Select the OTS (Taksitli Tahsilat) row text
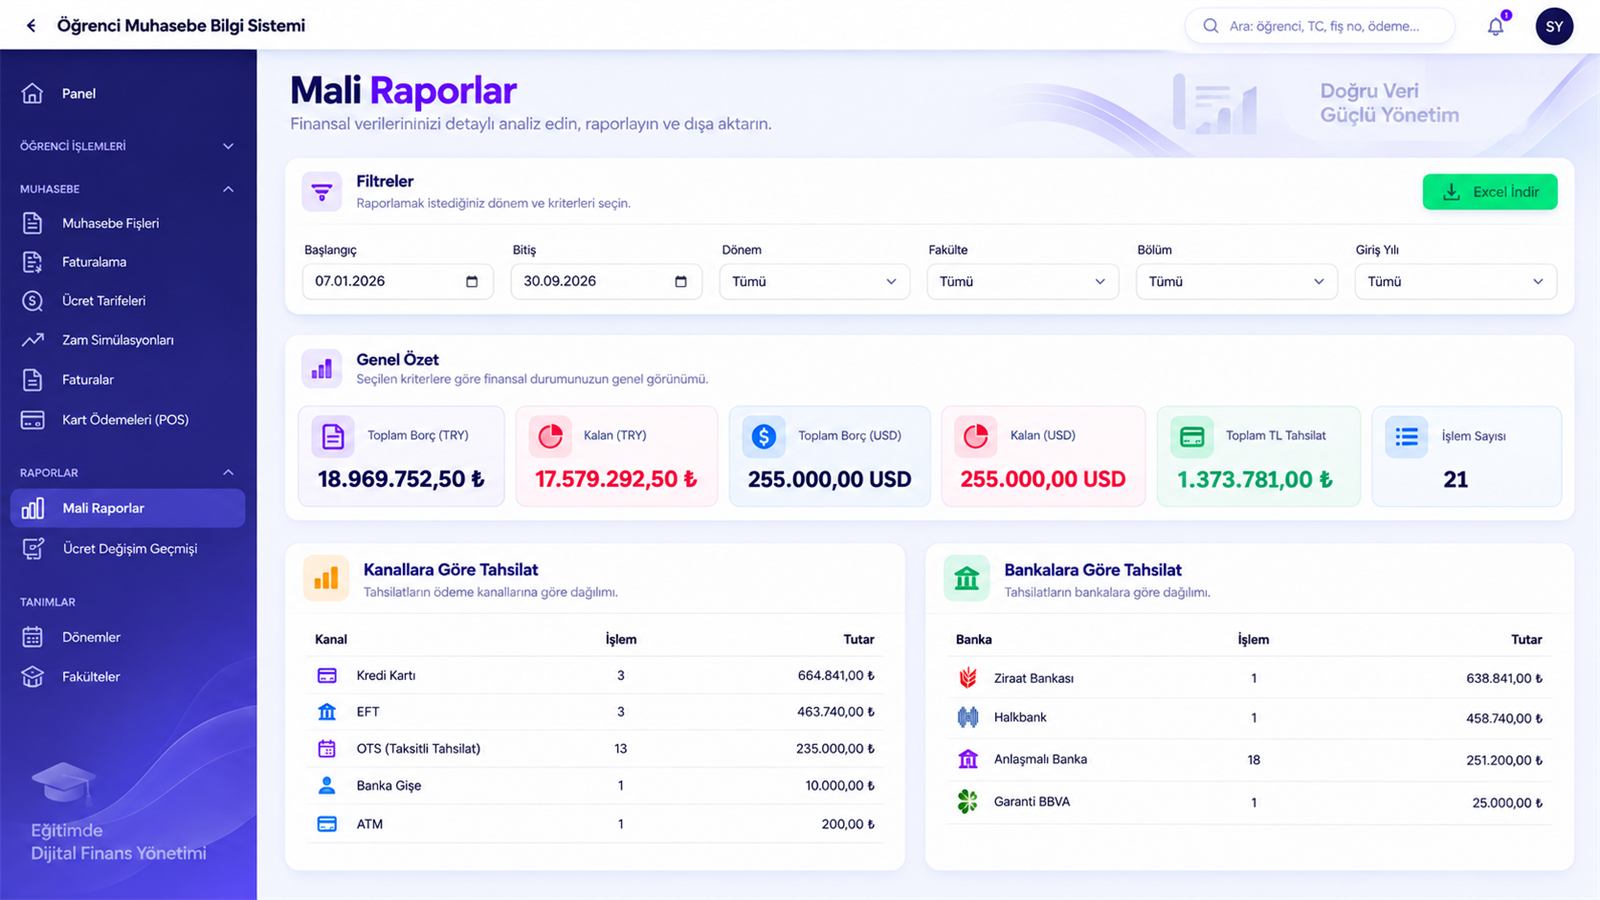1600x900 pixels. pos(418,749)
